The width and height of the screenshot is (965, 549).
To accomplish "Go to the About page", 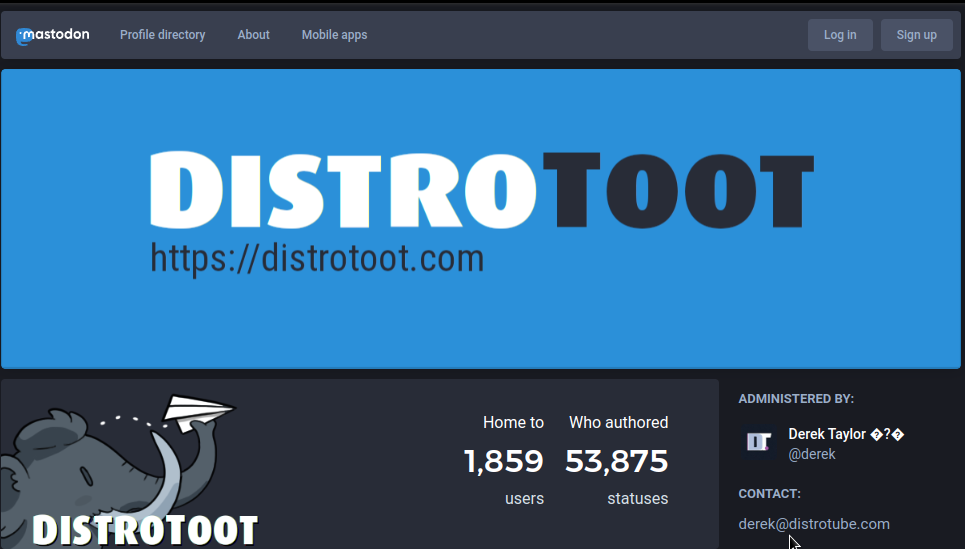I will coord(253,35).
